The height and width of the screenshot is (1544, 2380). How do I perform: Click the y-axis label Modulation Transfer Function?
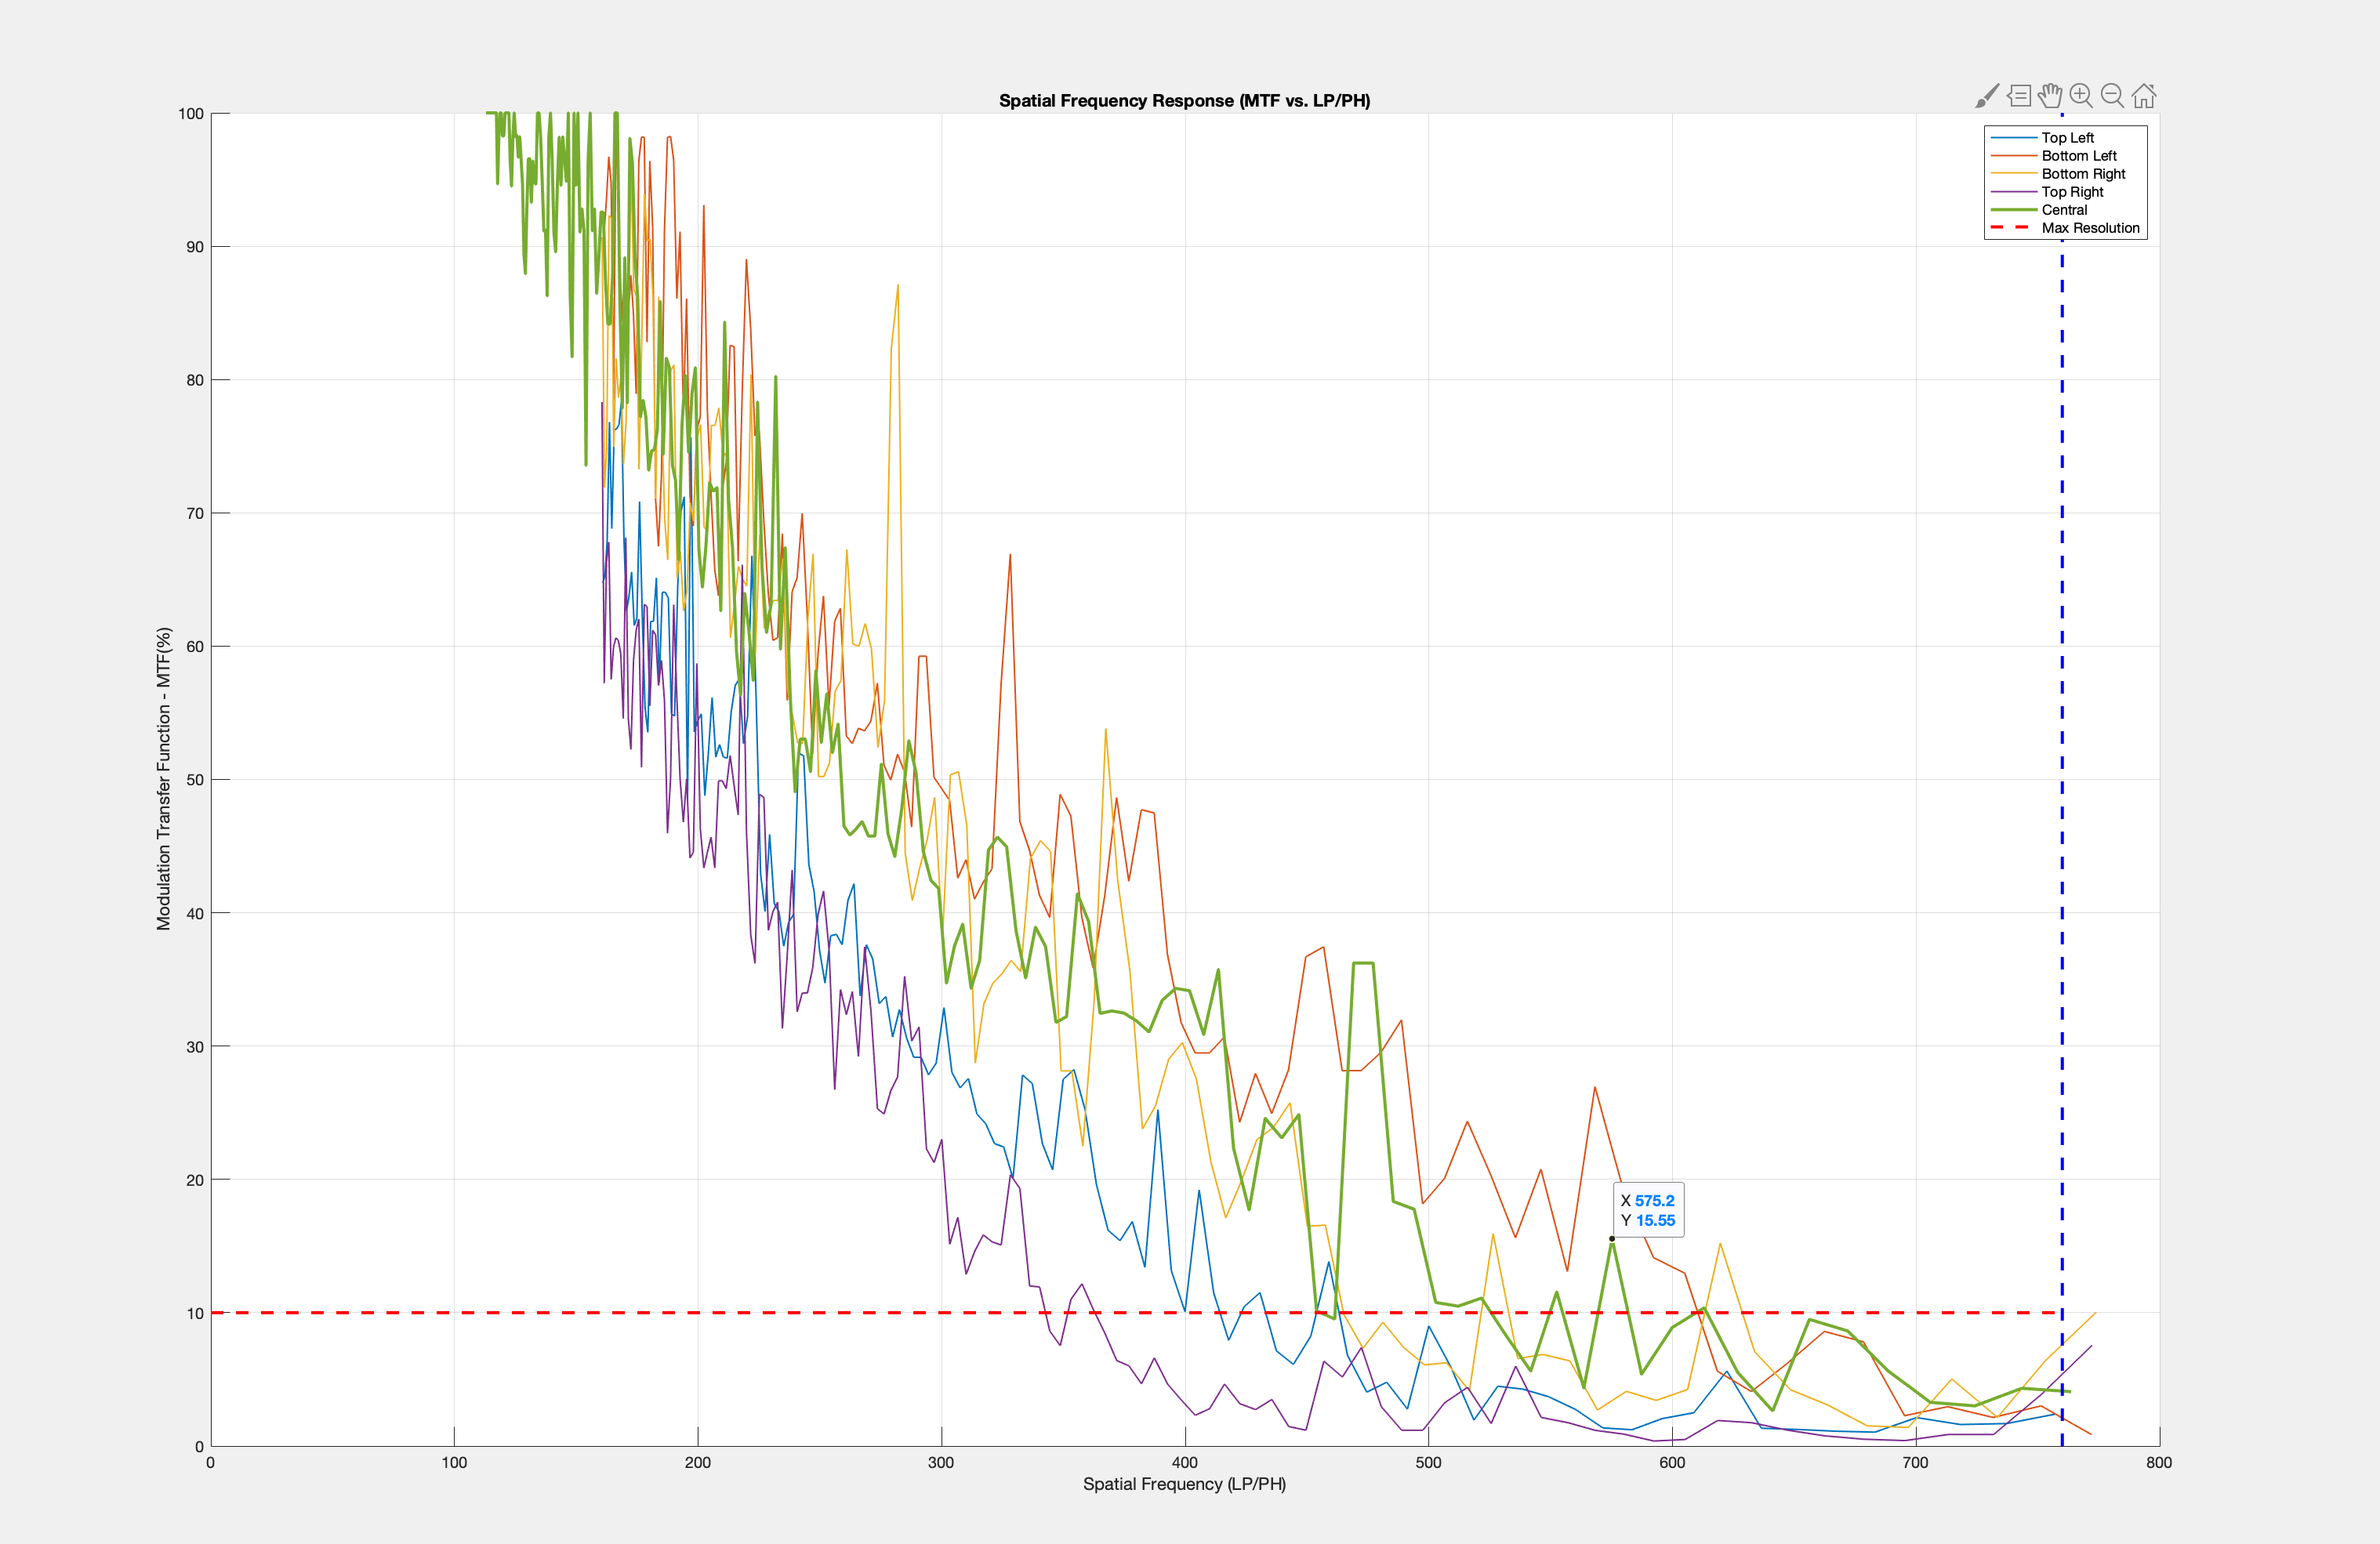164,778
